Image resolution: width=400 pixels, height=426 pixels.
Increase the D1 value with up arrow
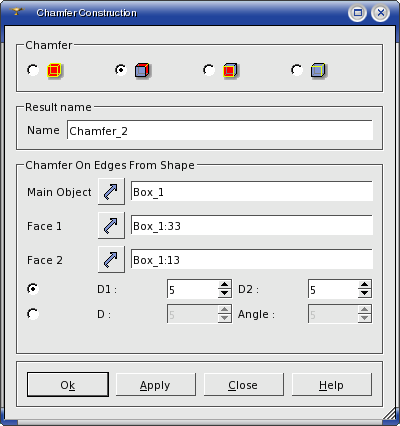point(225,285)
